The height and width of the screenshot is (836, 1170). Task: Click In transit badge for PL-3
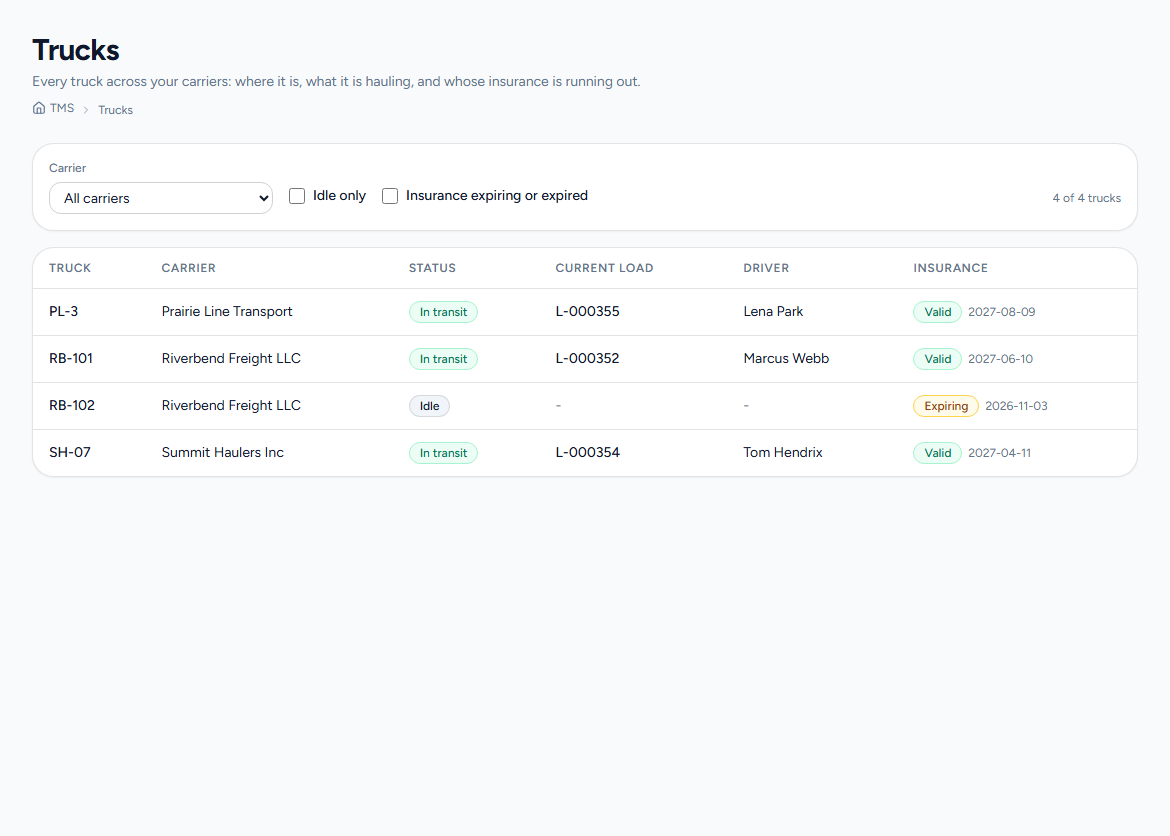tap(443, 312)
